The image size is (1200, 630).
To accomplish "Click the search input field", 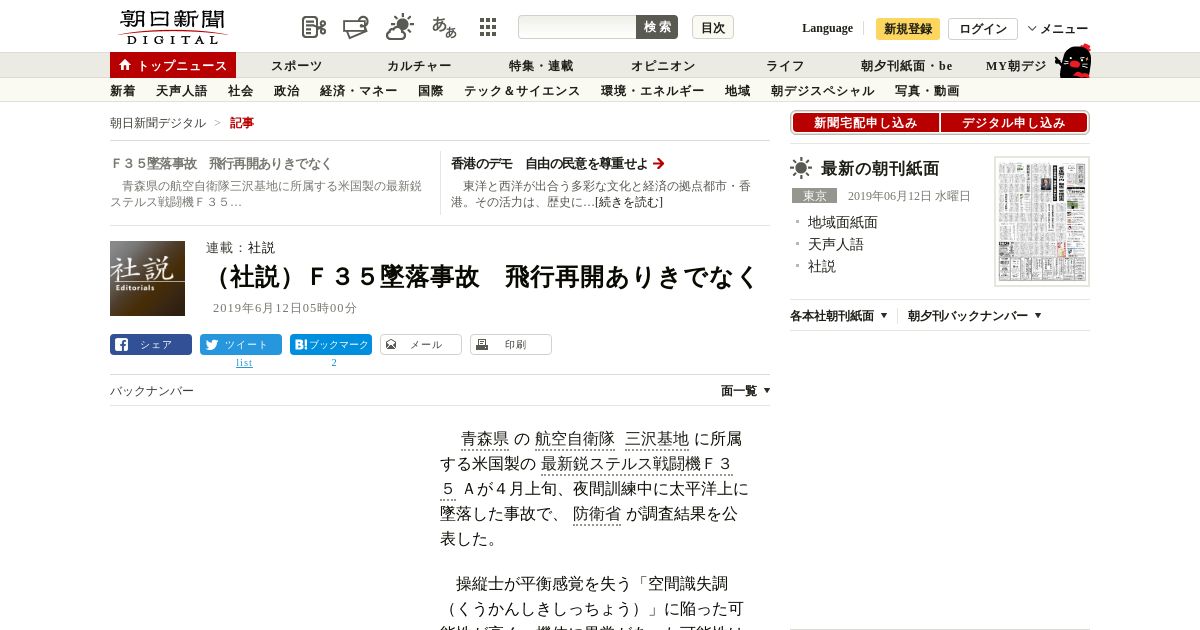I will click(x=577, y=27).
